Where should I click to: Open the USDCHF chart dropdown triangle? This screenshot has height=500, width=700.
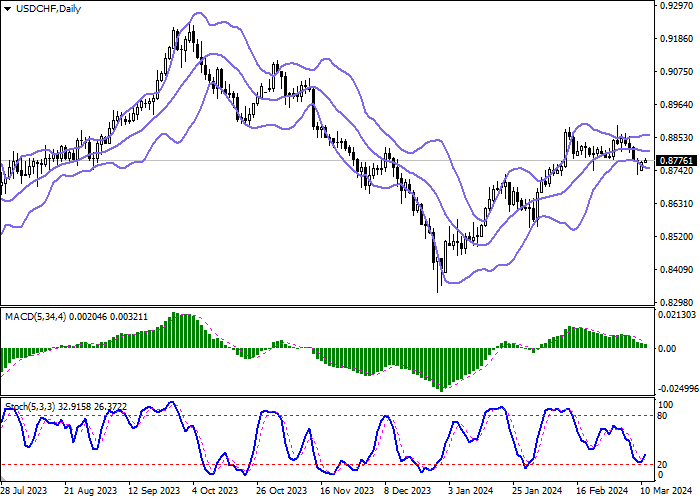click(x=7, y=9)
